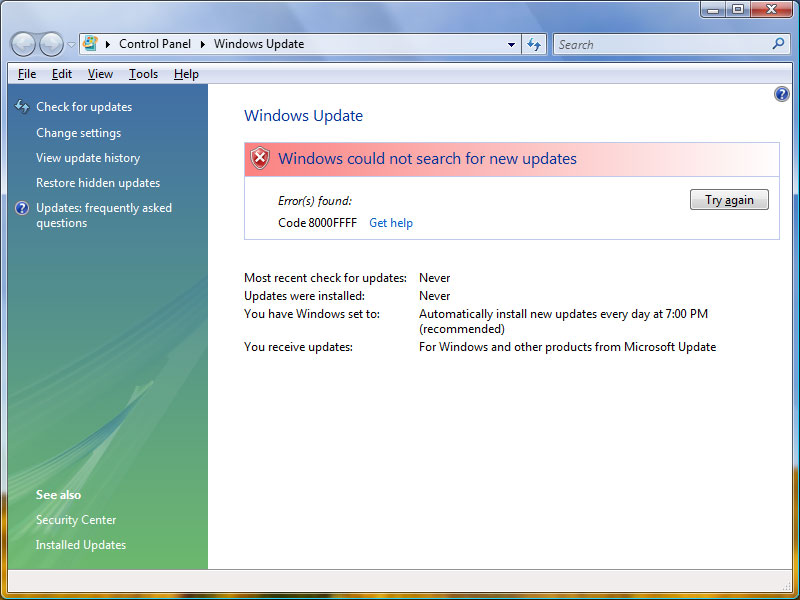Select Control Panel in the breadcrumb
The width and height of the screenshot is (800, 600).
[155, 44]
